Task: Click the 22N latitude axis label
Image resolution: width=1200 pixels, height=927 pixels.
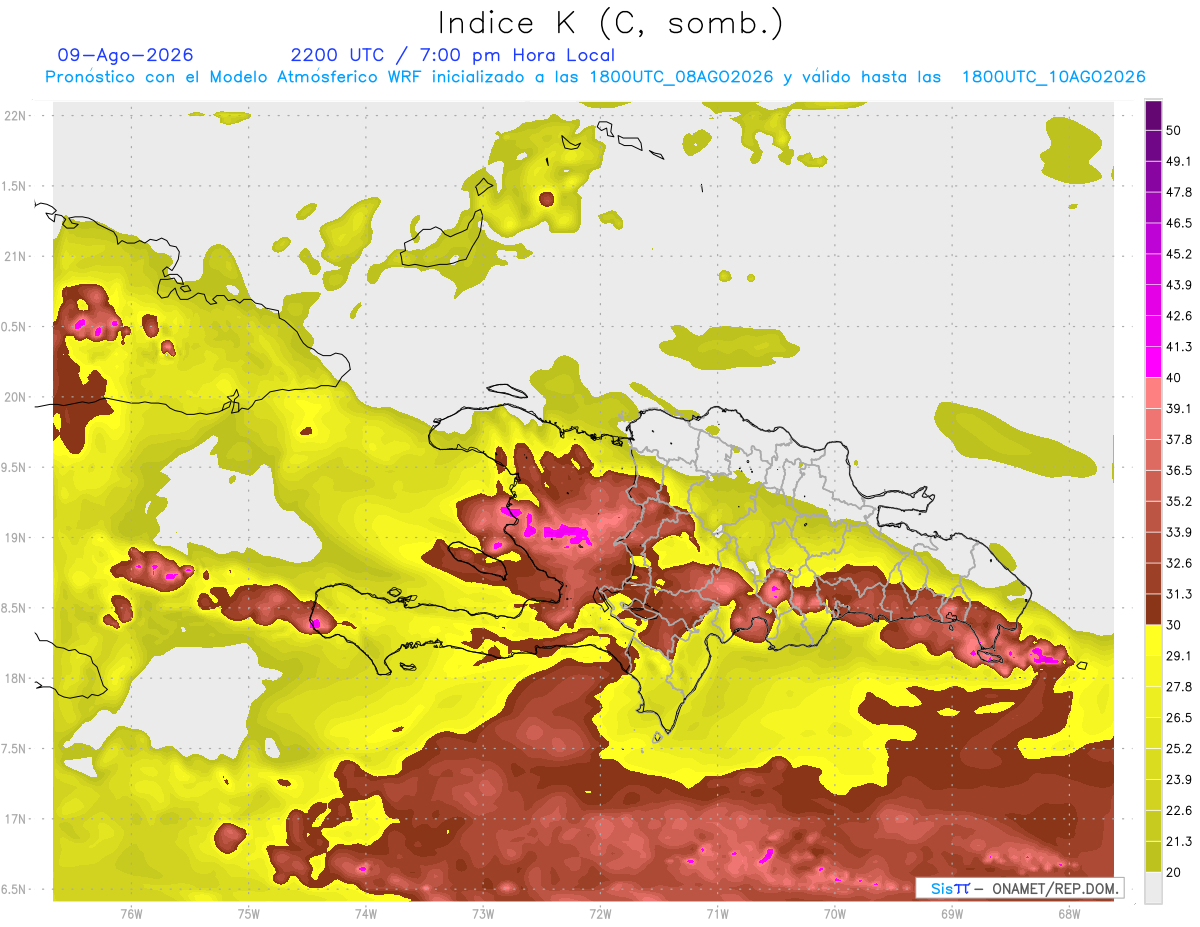Action: point(17,116)
